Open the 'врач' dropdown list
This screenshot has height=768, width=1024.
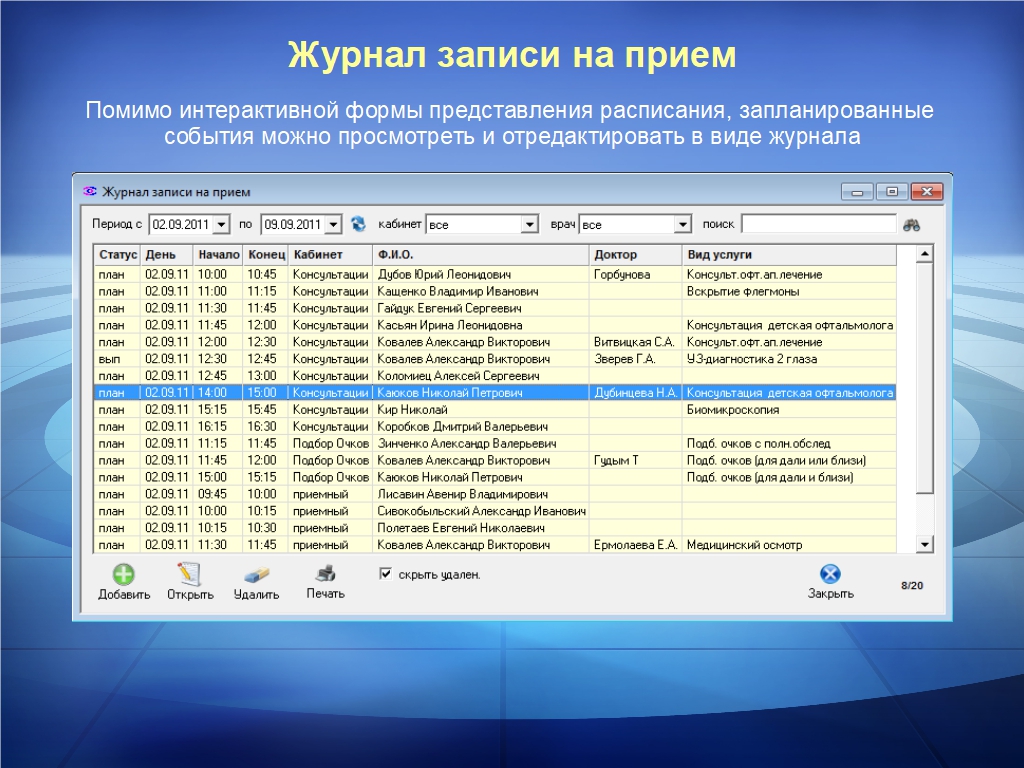click(x=682, y=225)
